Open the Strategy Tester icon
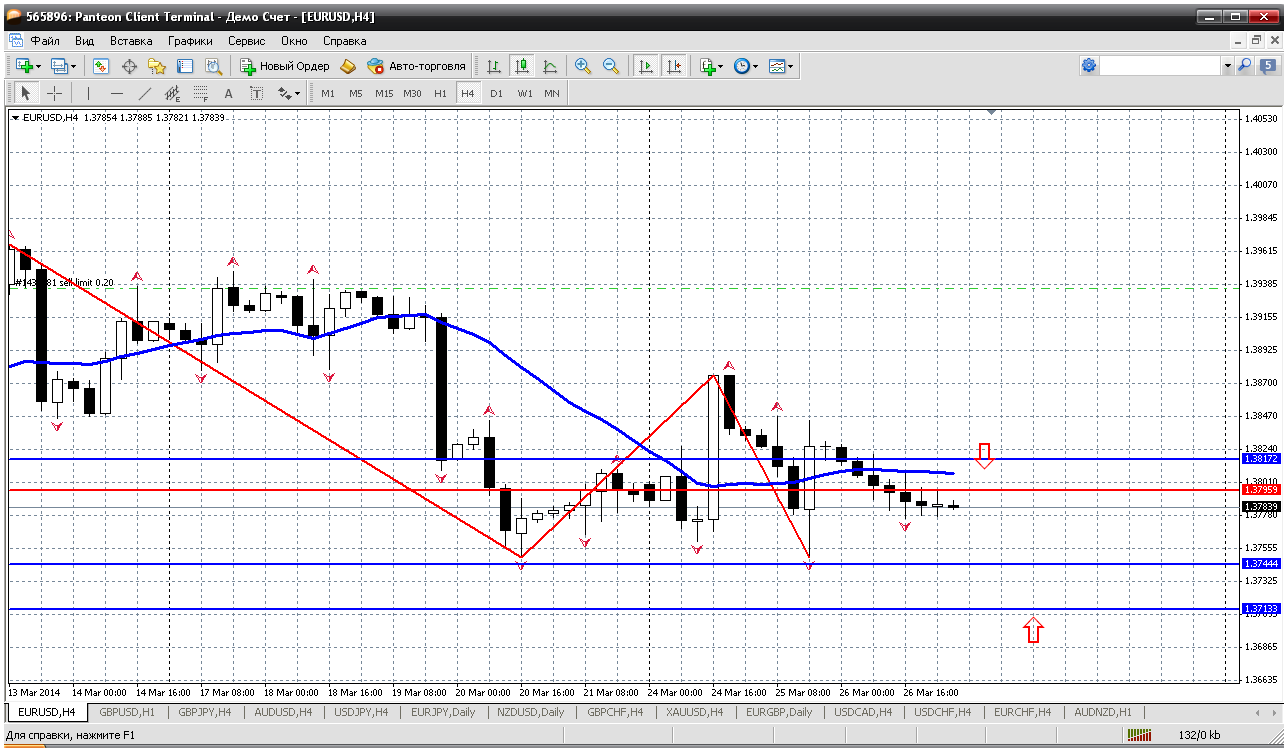This screenshot has height=748, width=1288. tap(213, 66)
